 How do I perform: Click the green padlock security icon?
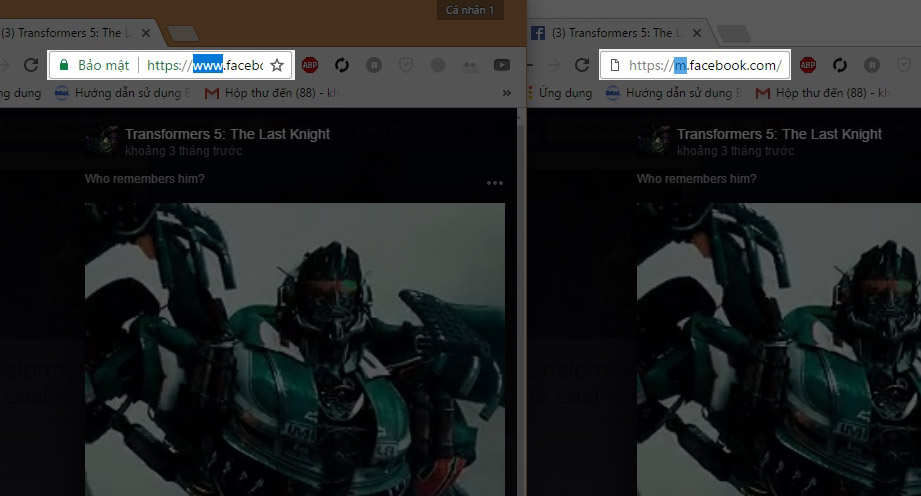click(64, 65)
